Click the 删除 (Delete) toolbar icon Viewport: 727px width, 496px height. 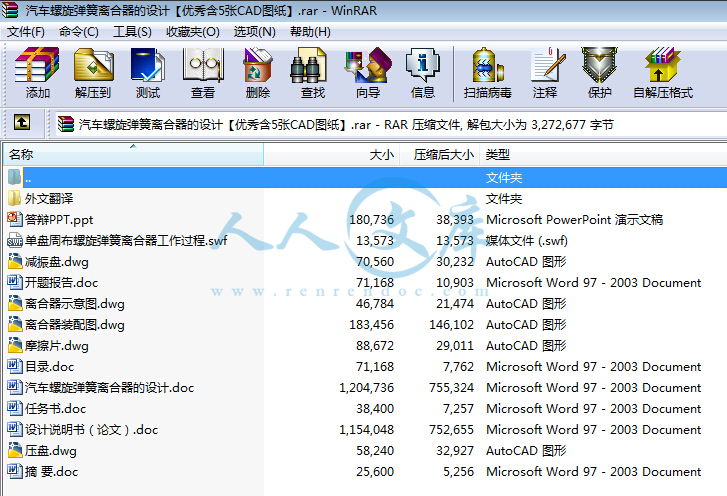[x=258, y=65]
